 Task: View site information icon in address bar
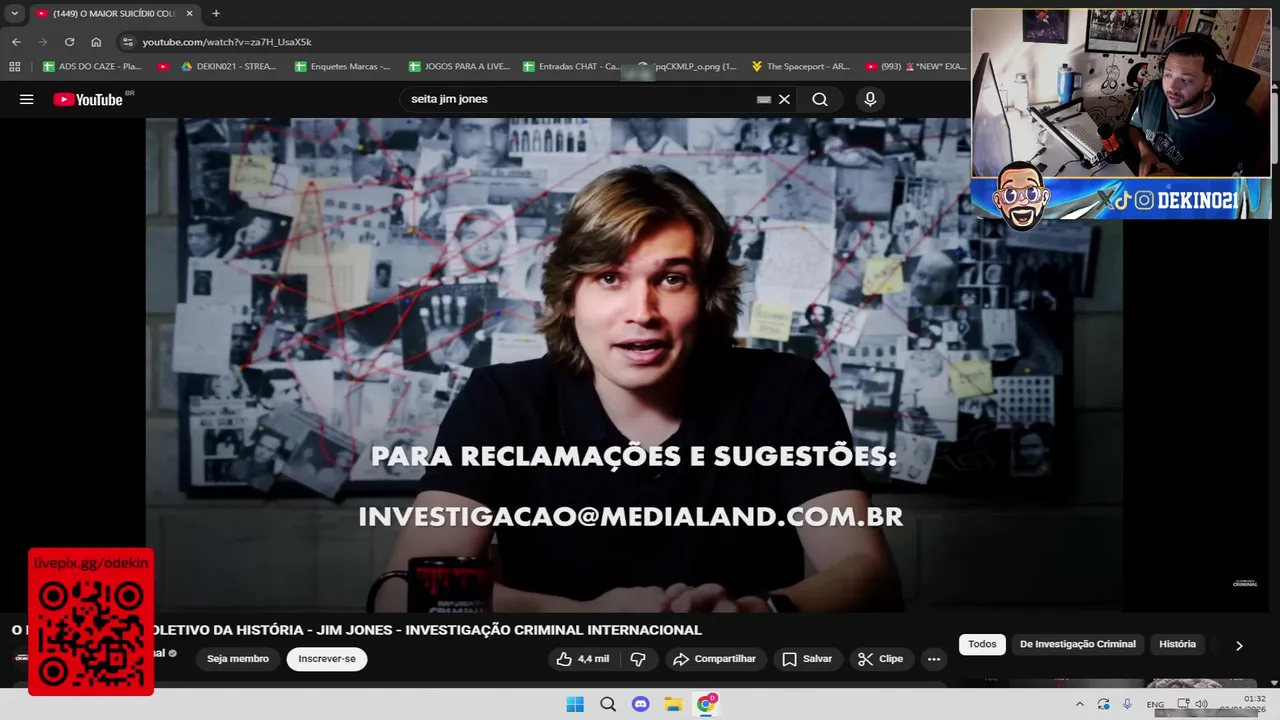coord(127,42)
